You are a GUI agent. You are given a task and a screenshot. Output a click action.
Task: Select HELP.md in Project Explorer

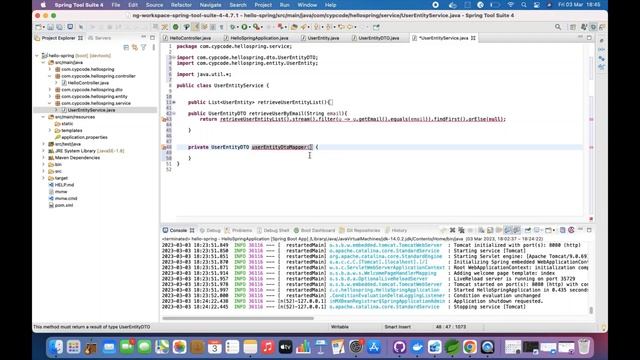(61, 185)
